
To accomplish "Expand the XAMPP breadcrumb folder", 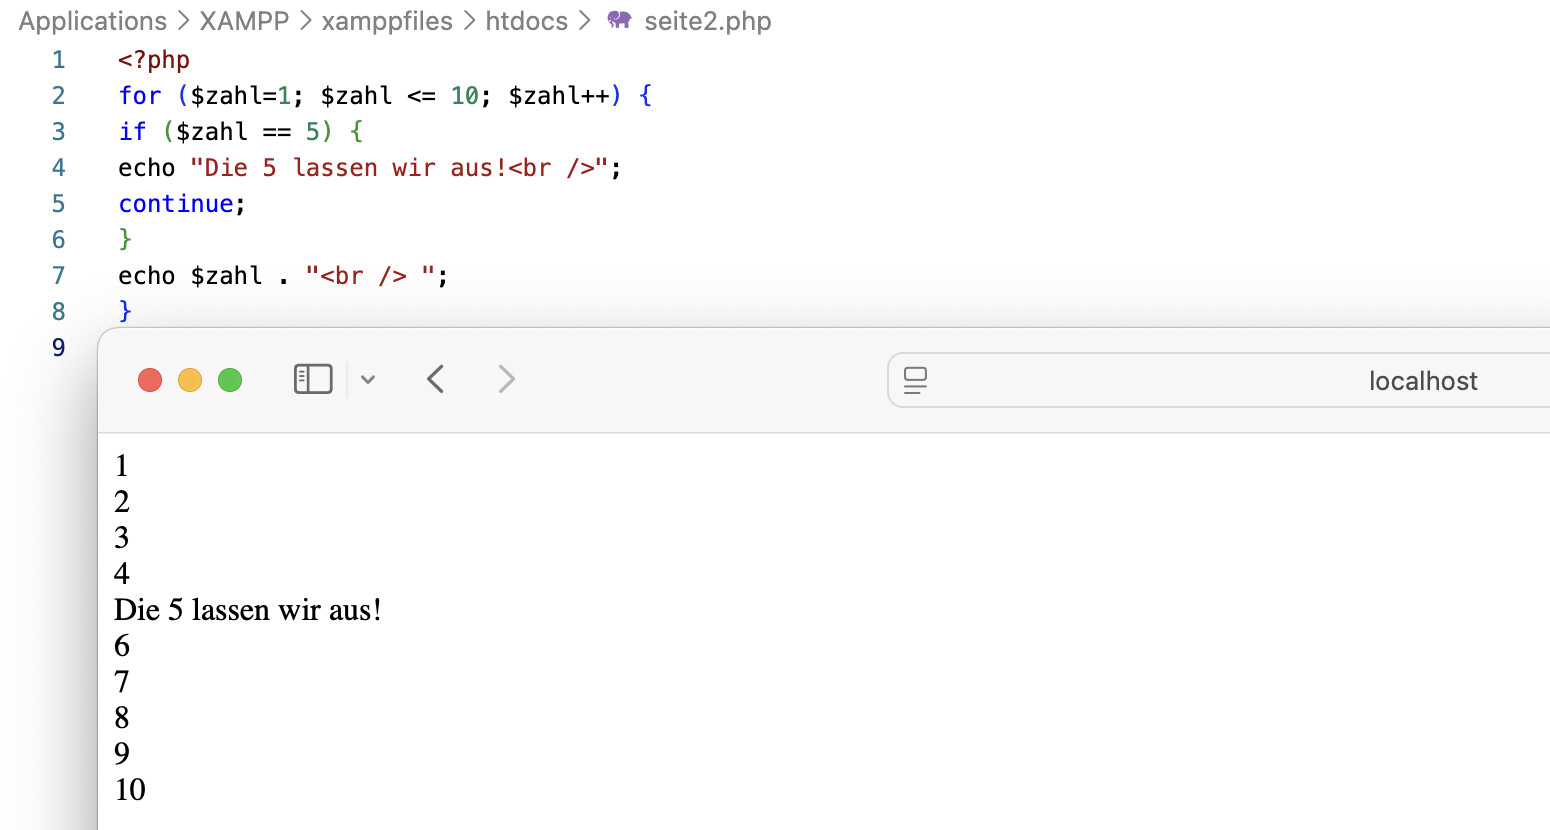I will click(244, 21).
